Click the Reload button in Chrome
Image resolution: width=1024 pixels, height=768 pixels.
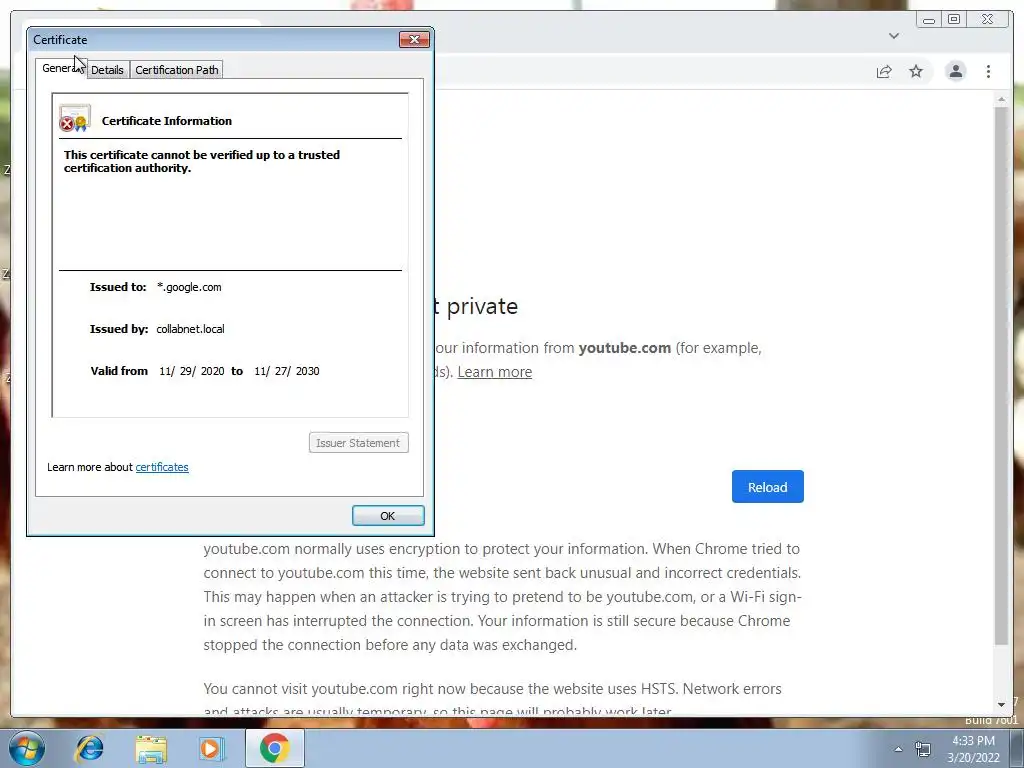coord(767,487)
